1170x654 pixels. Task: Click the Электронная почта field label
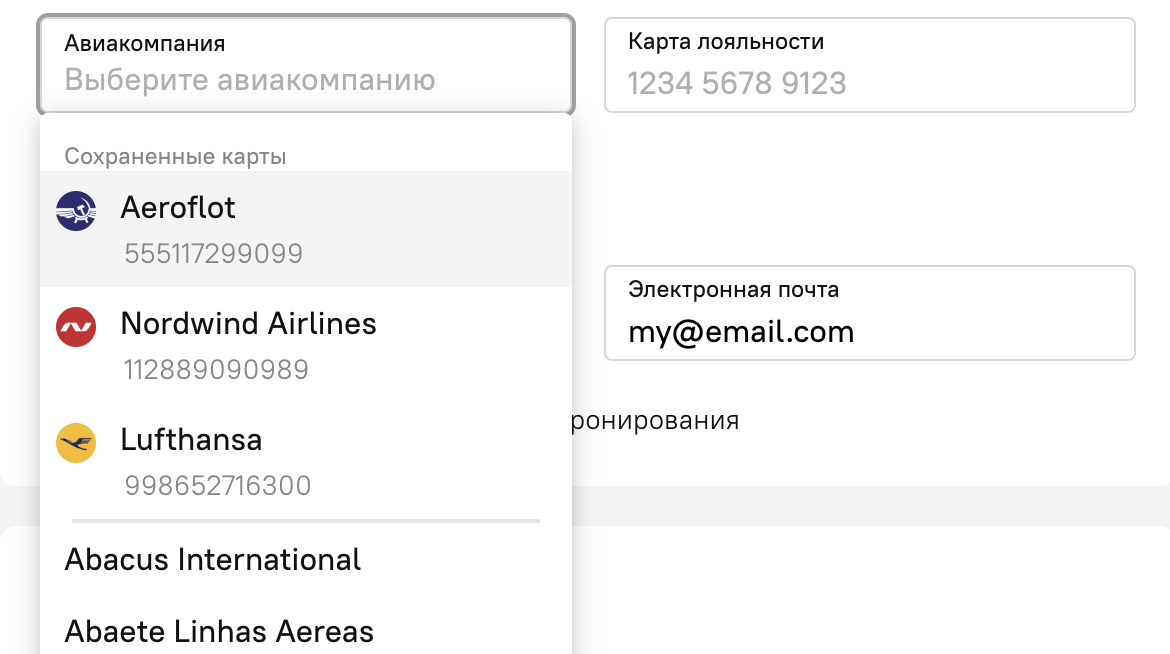coord(733,290)
